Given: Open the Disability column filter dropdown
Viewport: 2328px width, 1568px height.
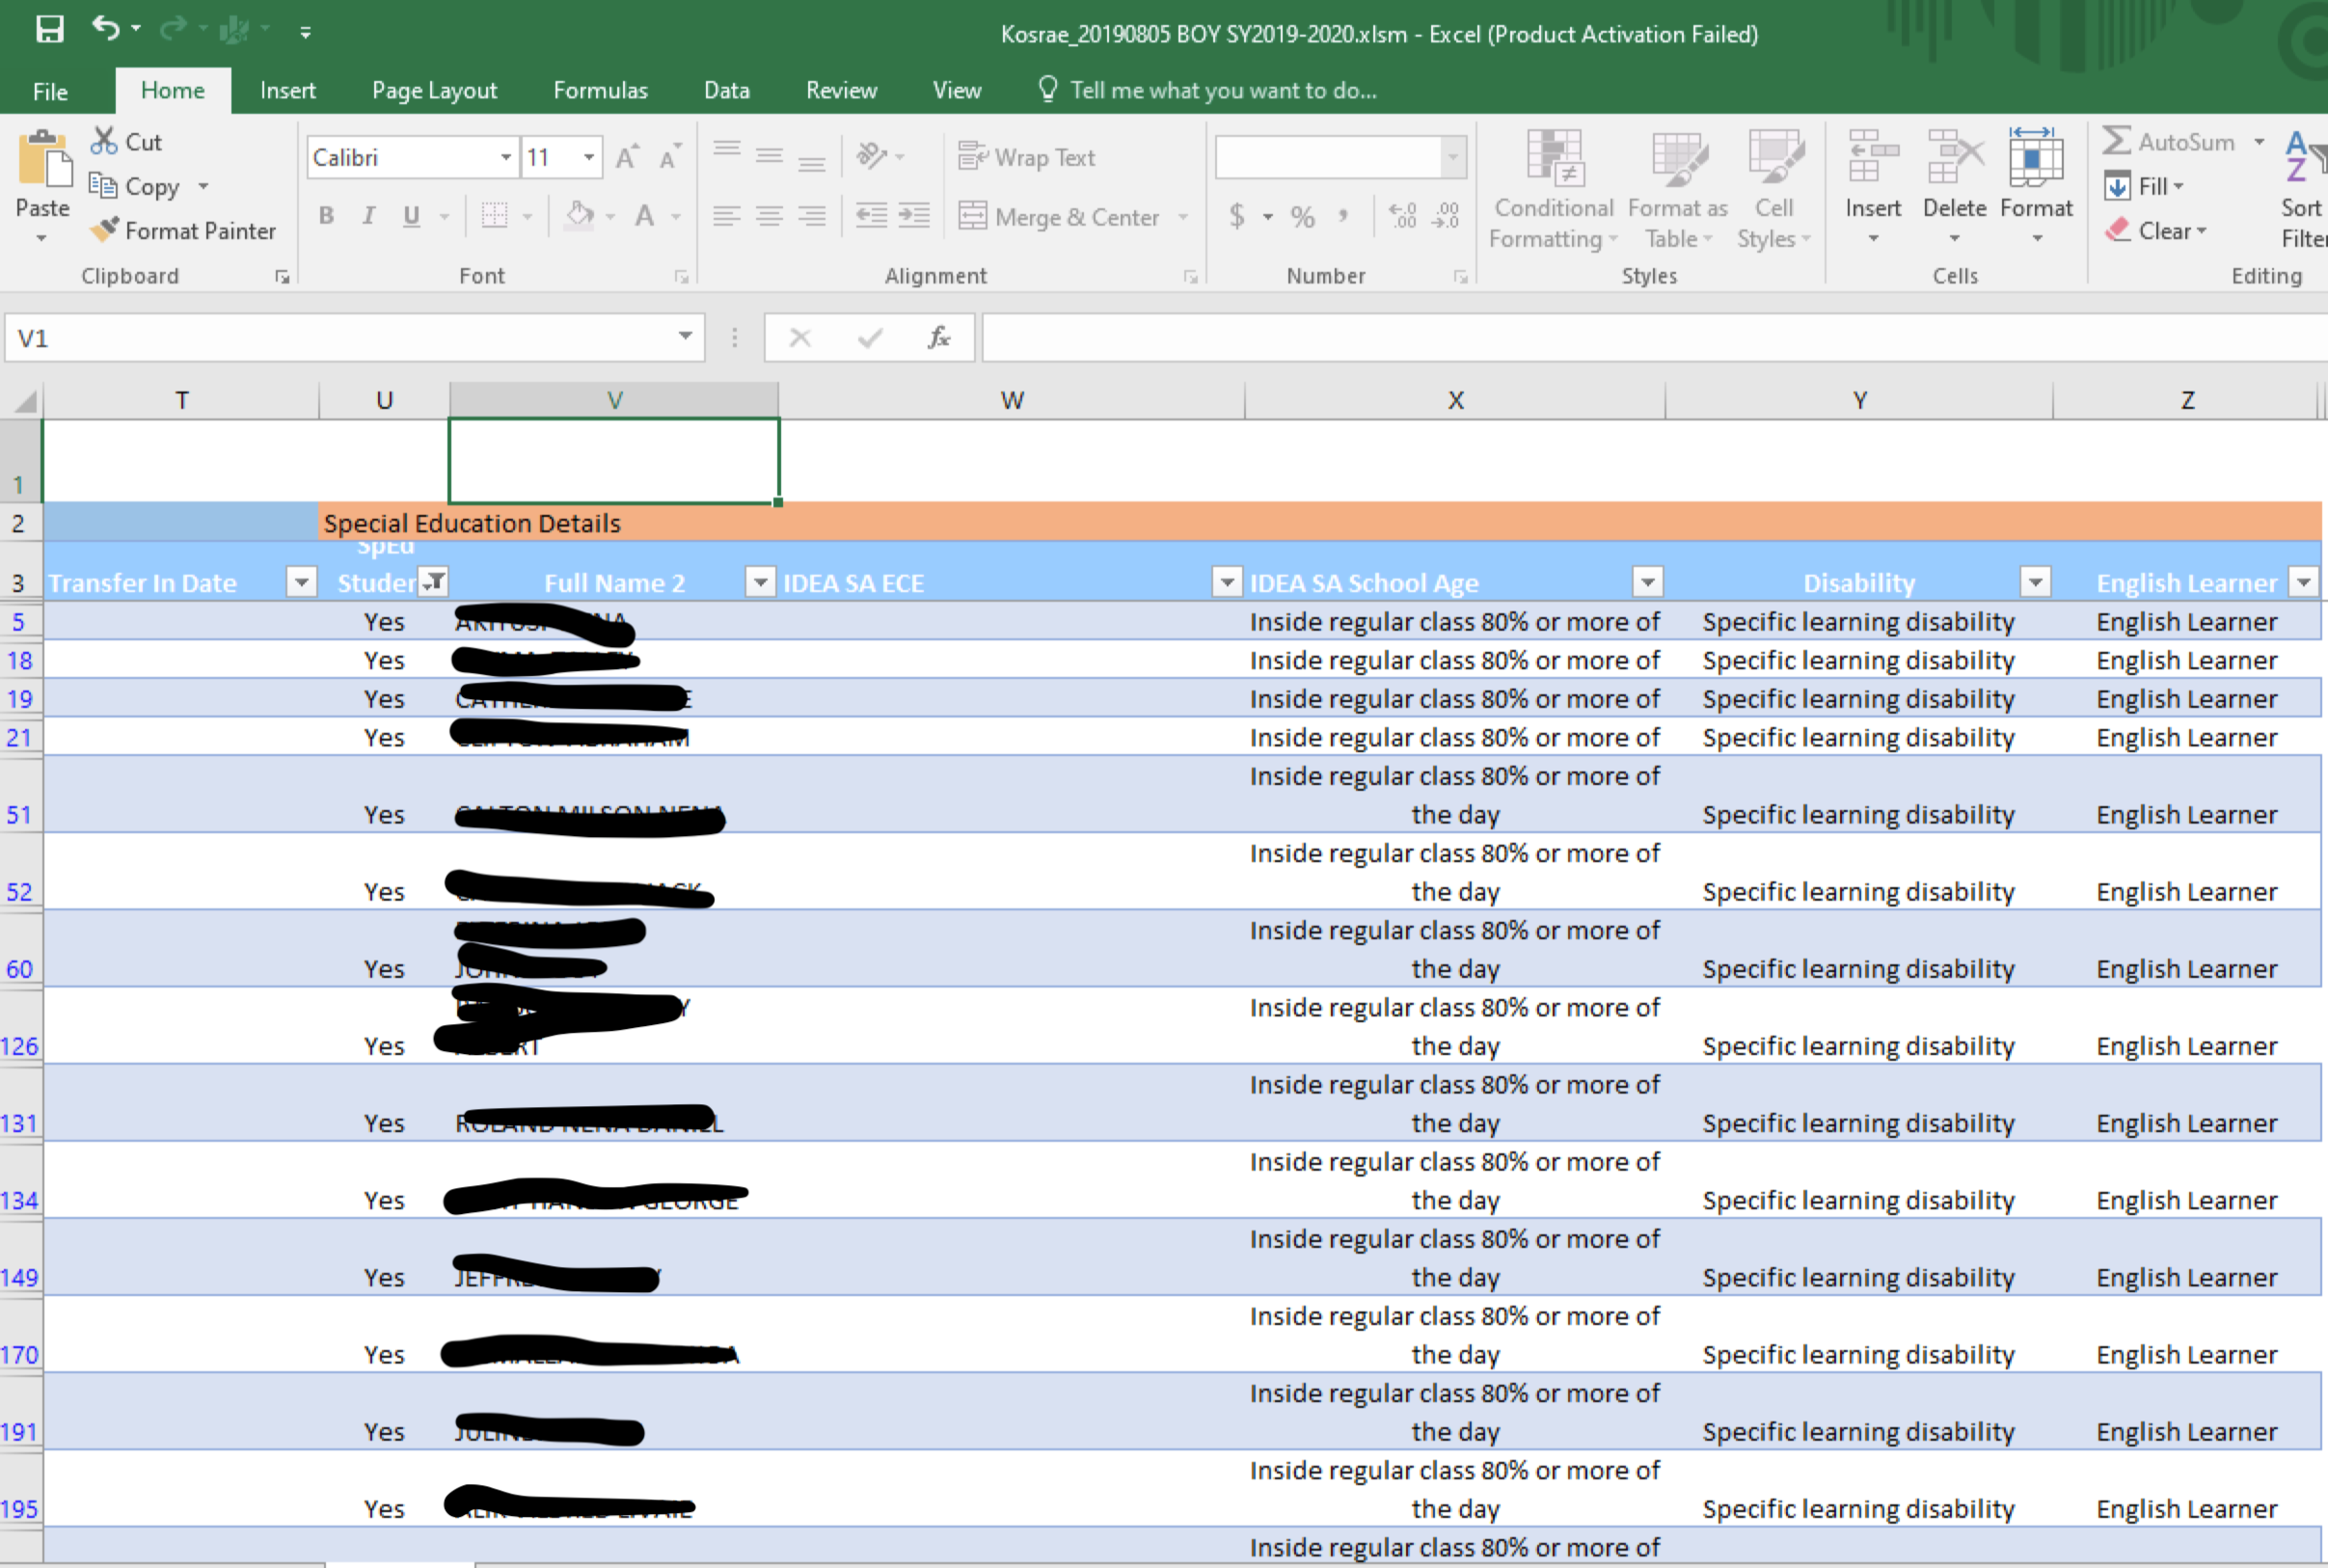Looking at the screenshot, I should click(x=2035, y=582).
